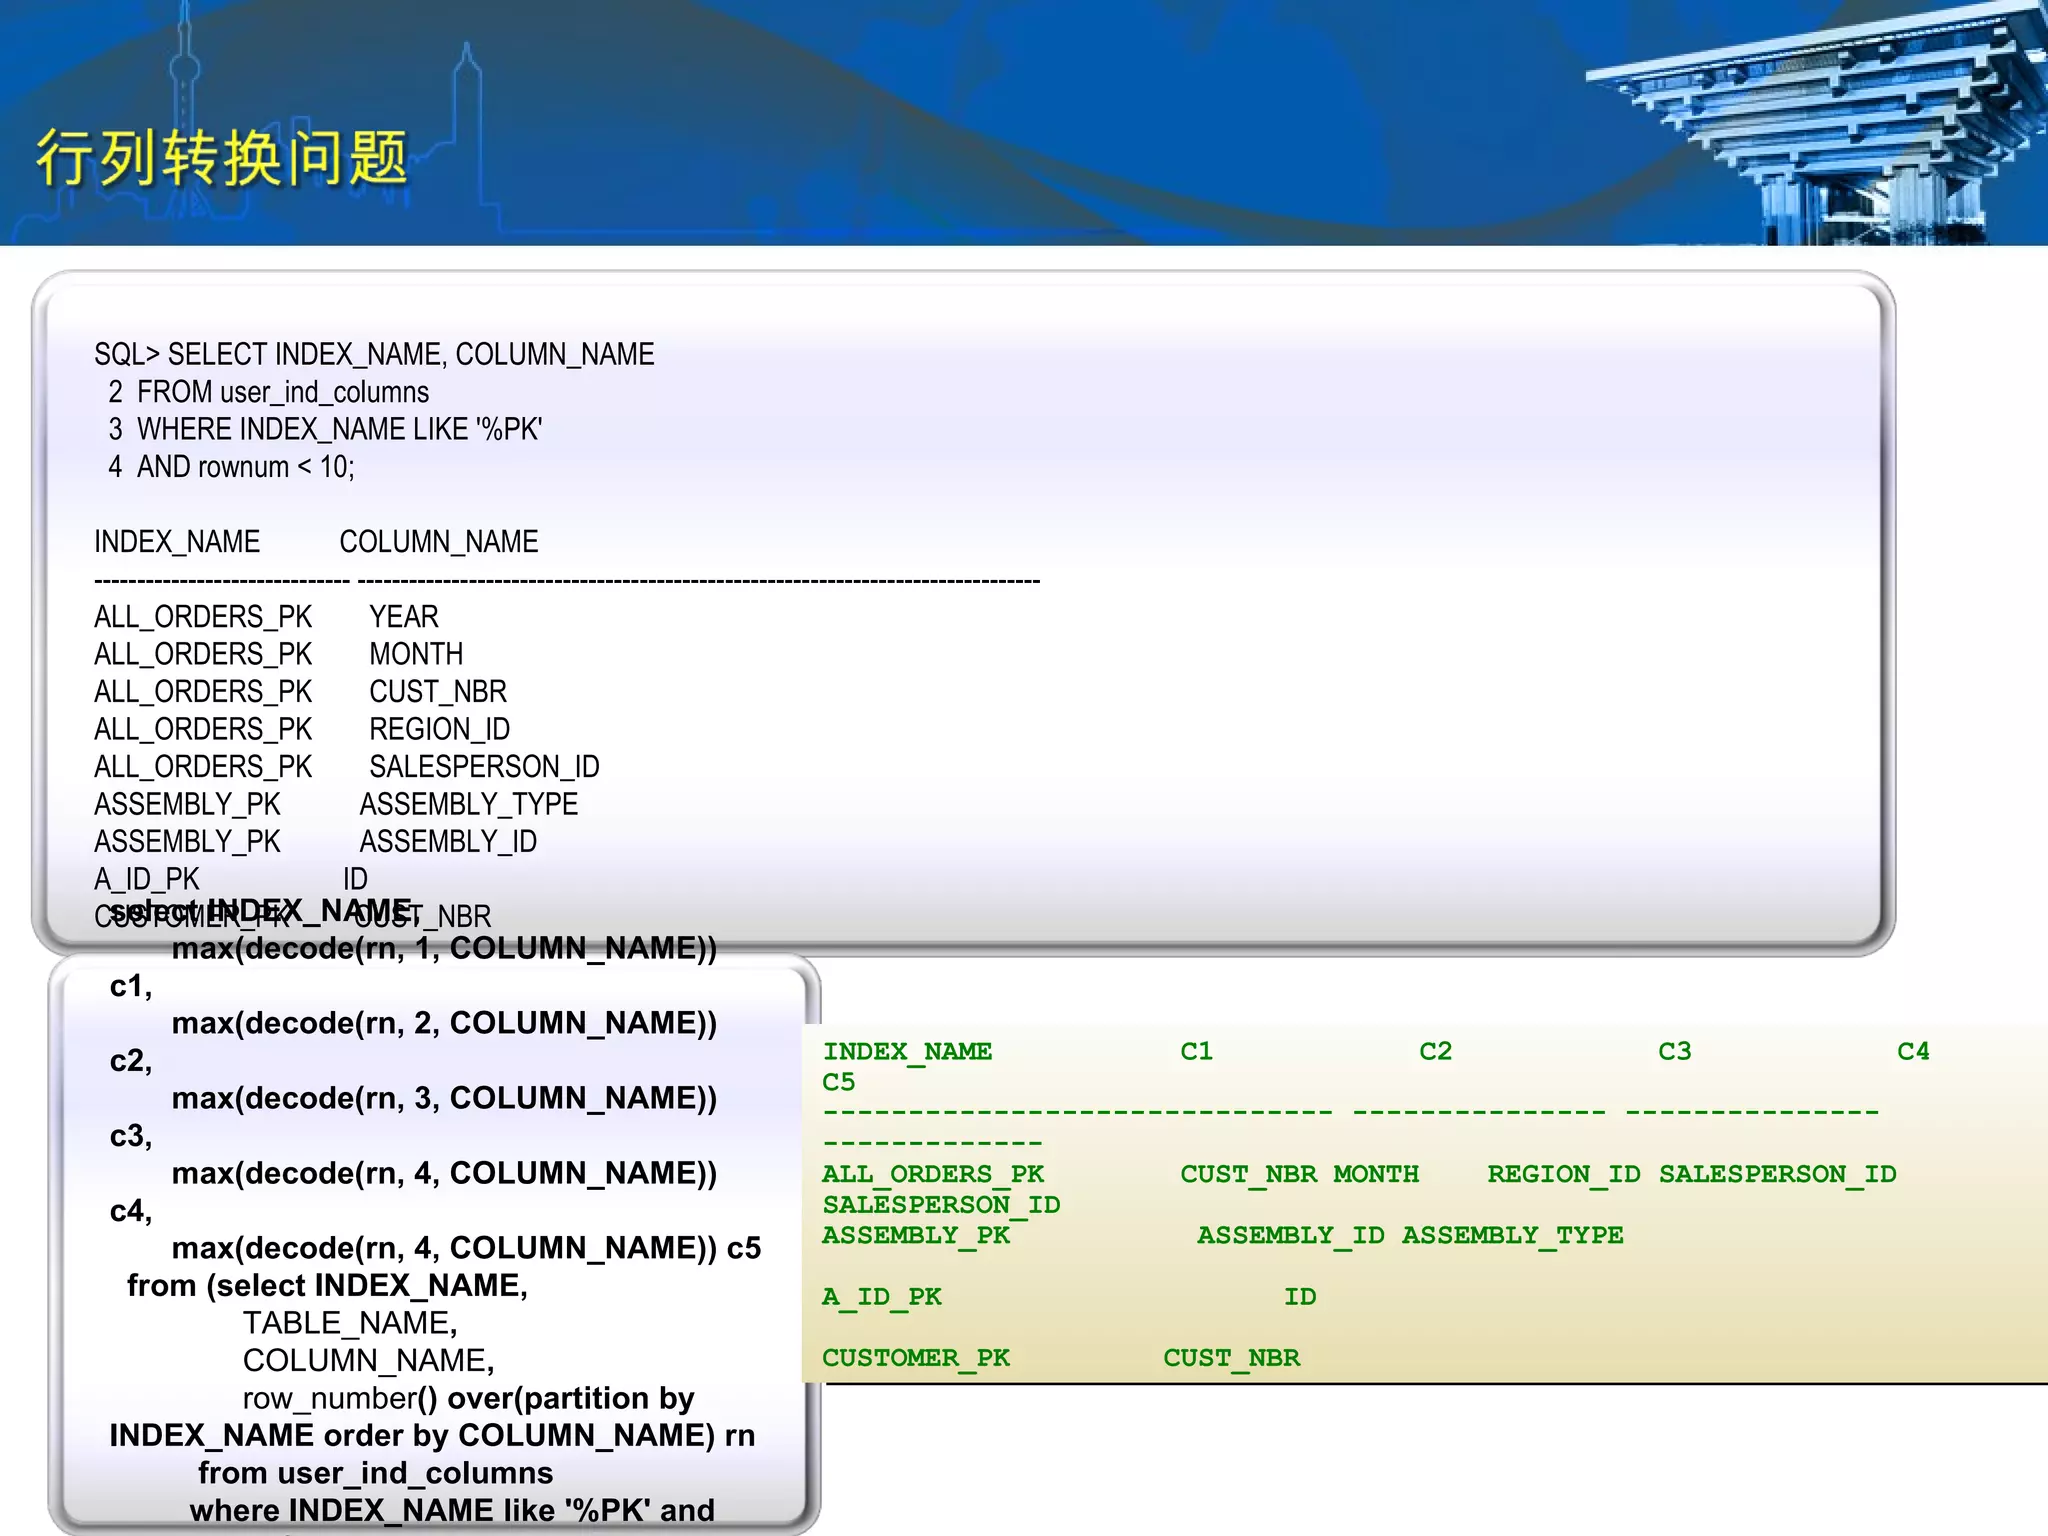Click the A_ID_PK row in the first result table

231,879
